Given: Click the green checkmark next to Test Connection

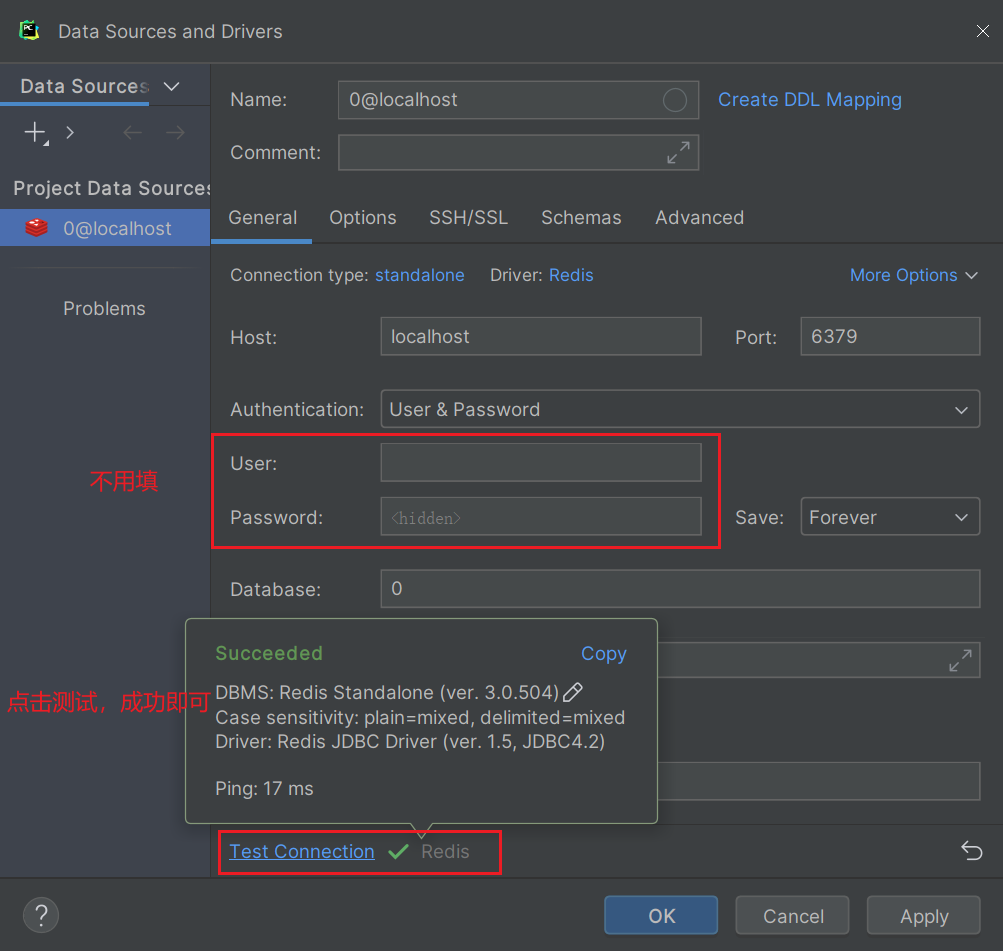Looking at the screenshot, I should 398,851.
